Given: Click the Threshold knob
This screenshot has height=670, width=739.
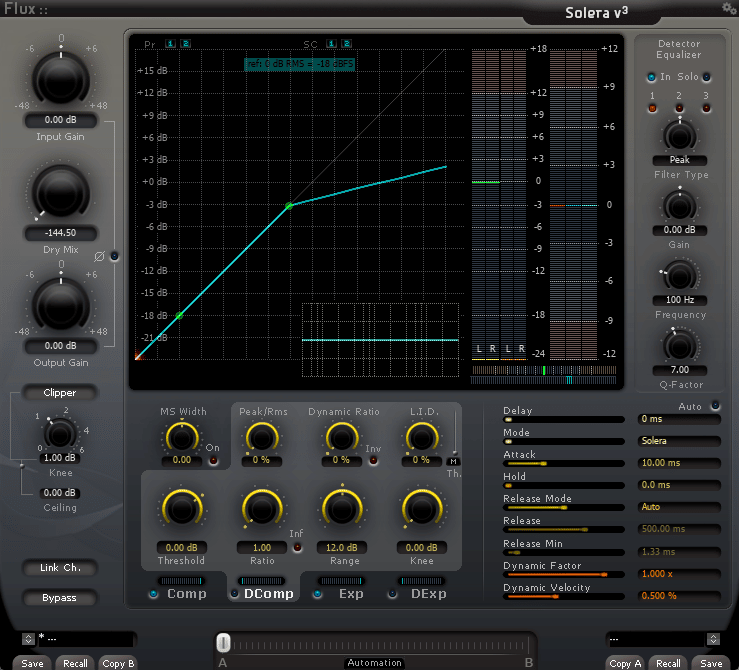Looking at the screenshot, I should point(181,508).
